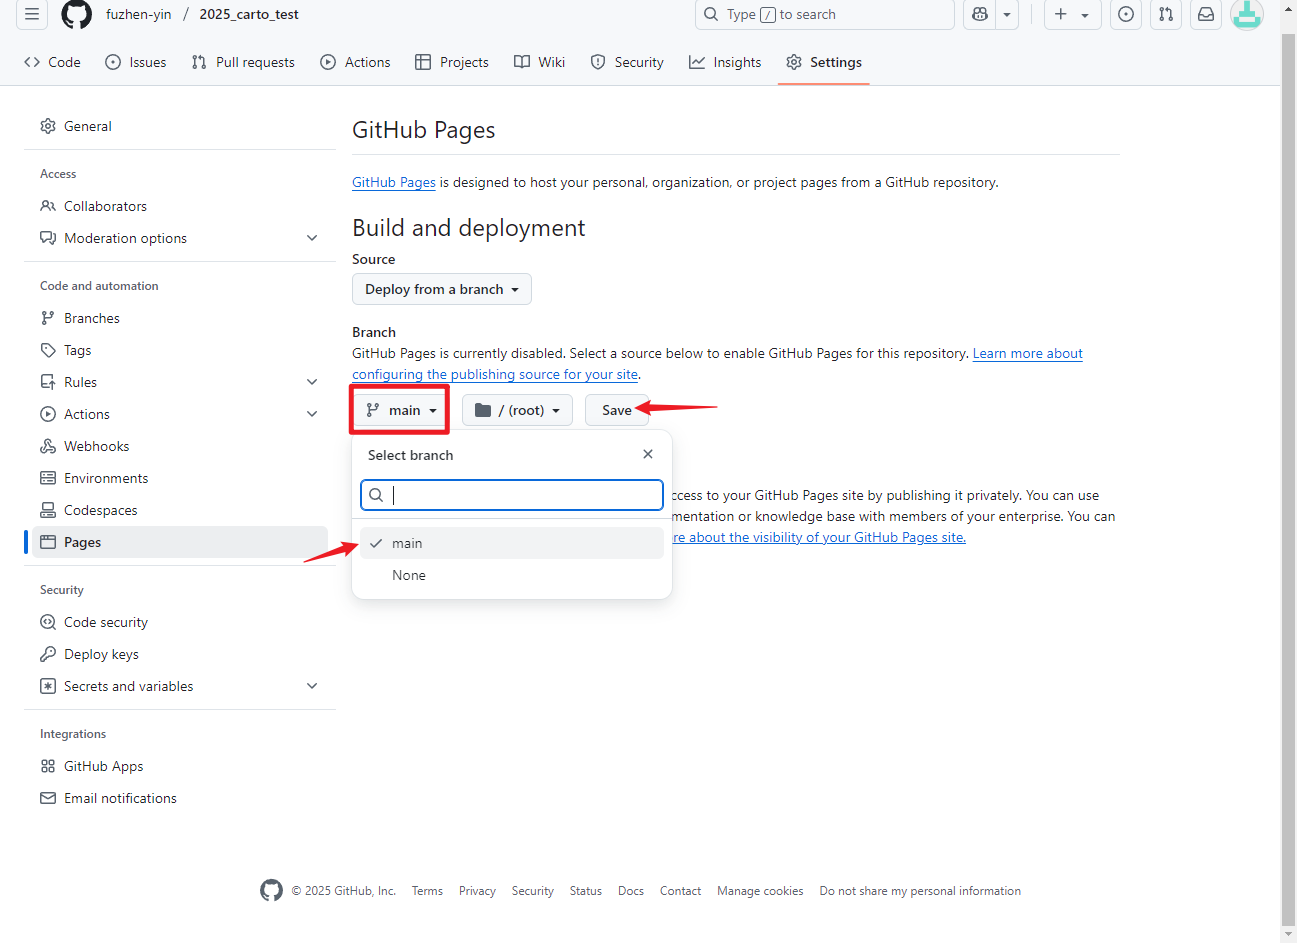Open visibility of GitHub Pages site link

[x=820, y=537]
